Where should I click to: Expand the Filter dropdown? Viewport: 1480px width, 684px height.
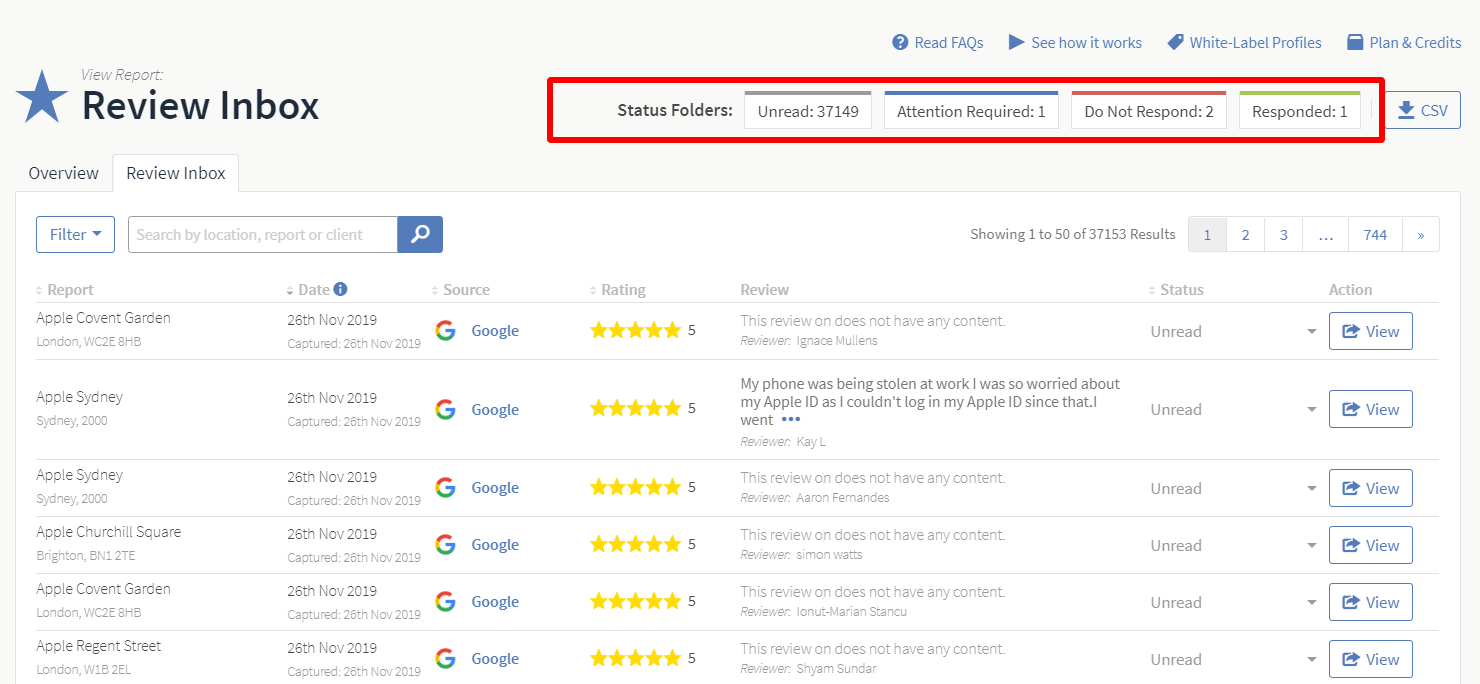(75, 234)
